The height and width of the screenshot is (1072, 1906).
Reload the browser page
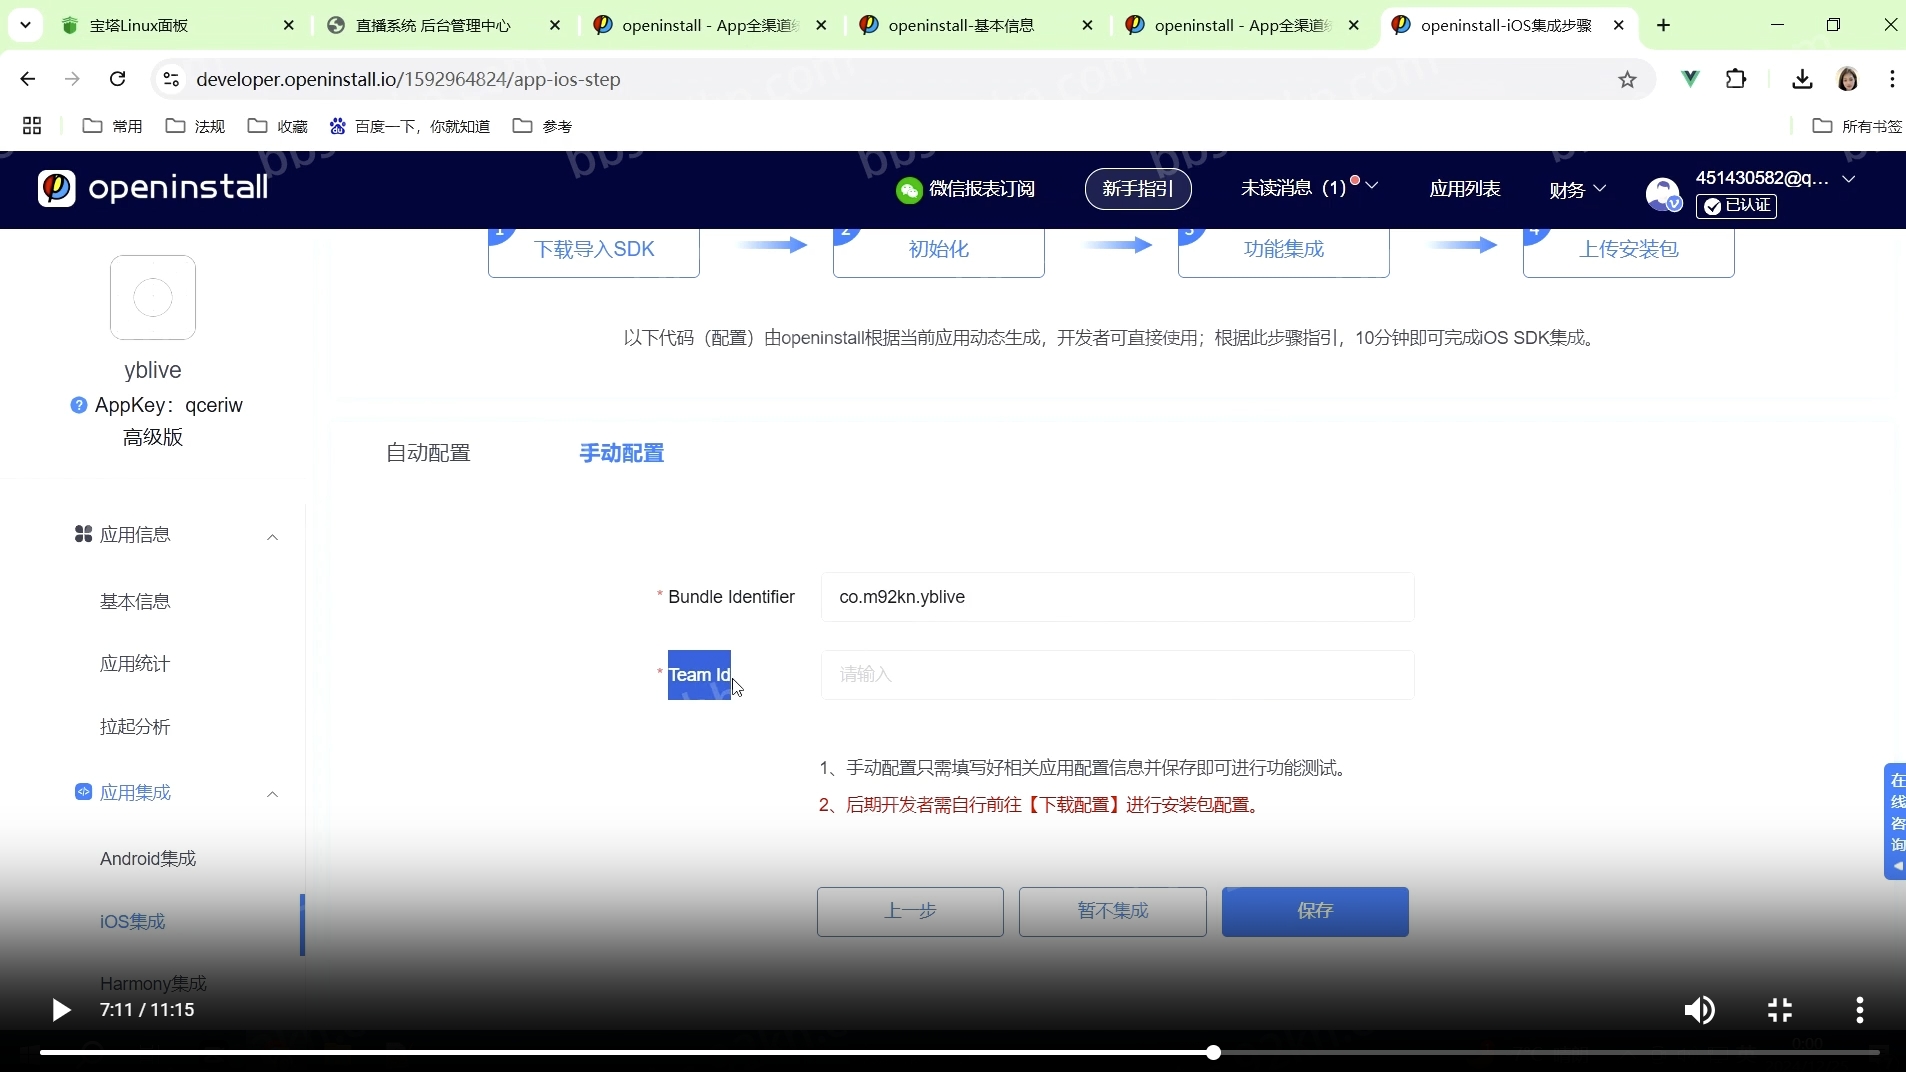coord(118,79)
